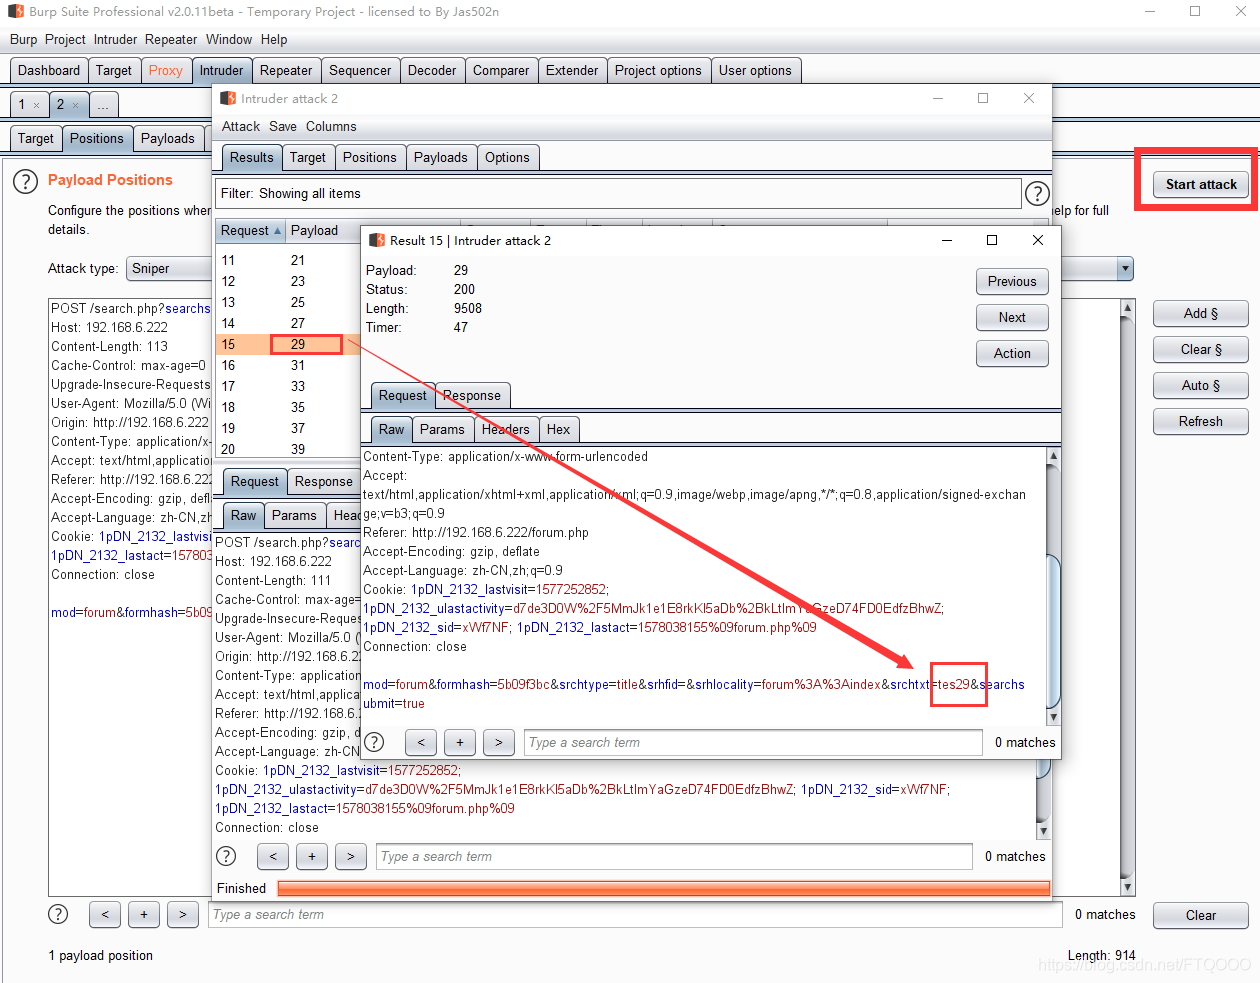
Task: Click dropdown arrow at right of attack type
Action: coord(1126,269)
